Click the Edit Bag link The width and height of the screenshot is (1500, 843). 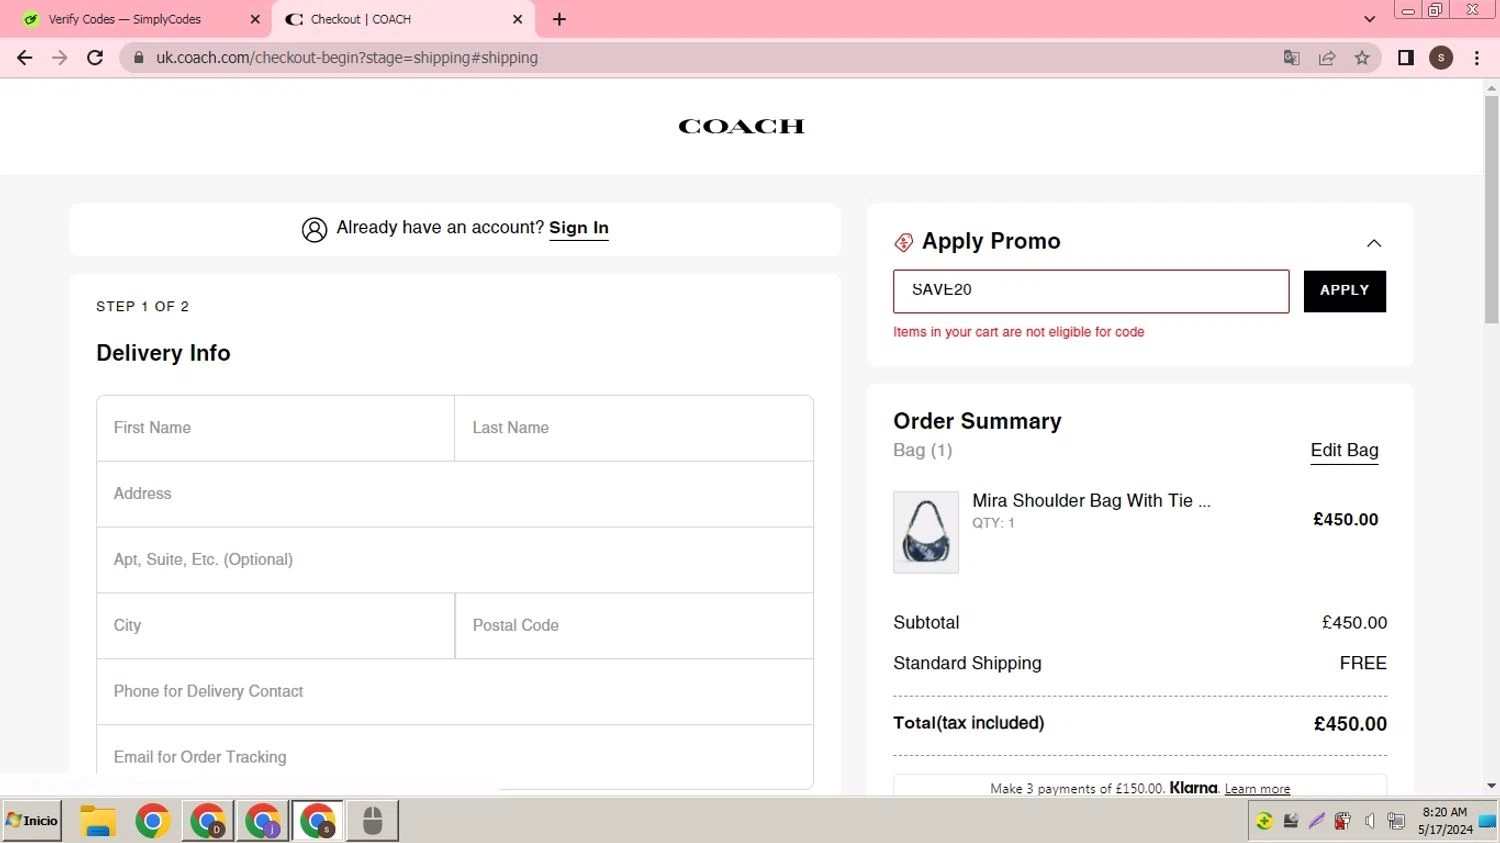click(x=1345, y=450)
